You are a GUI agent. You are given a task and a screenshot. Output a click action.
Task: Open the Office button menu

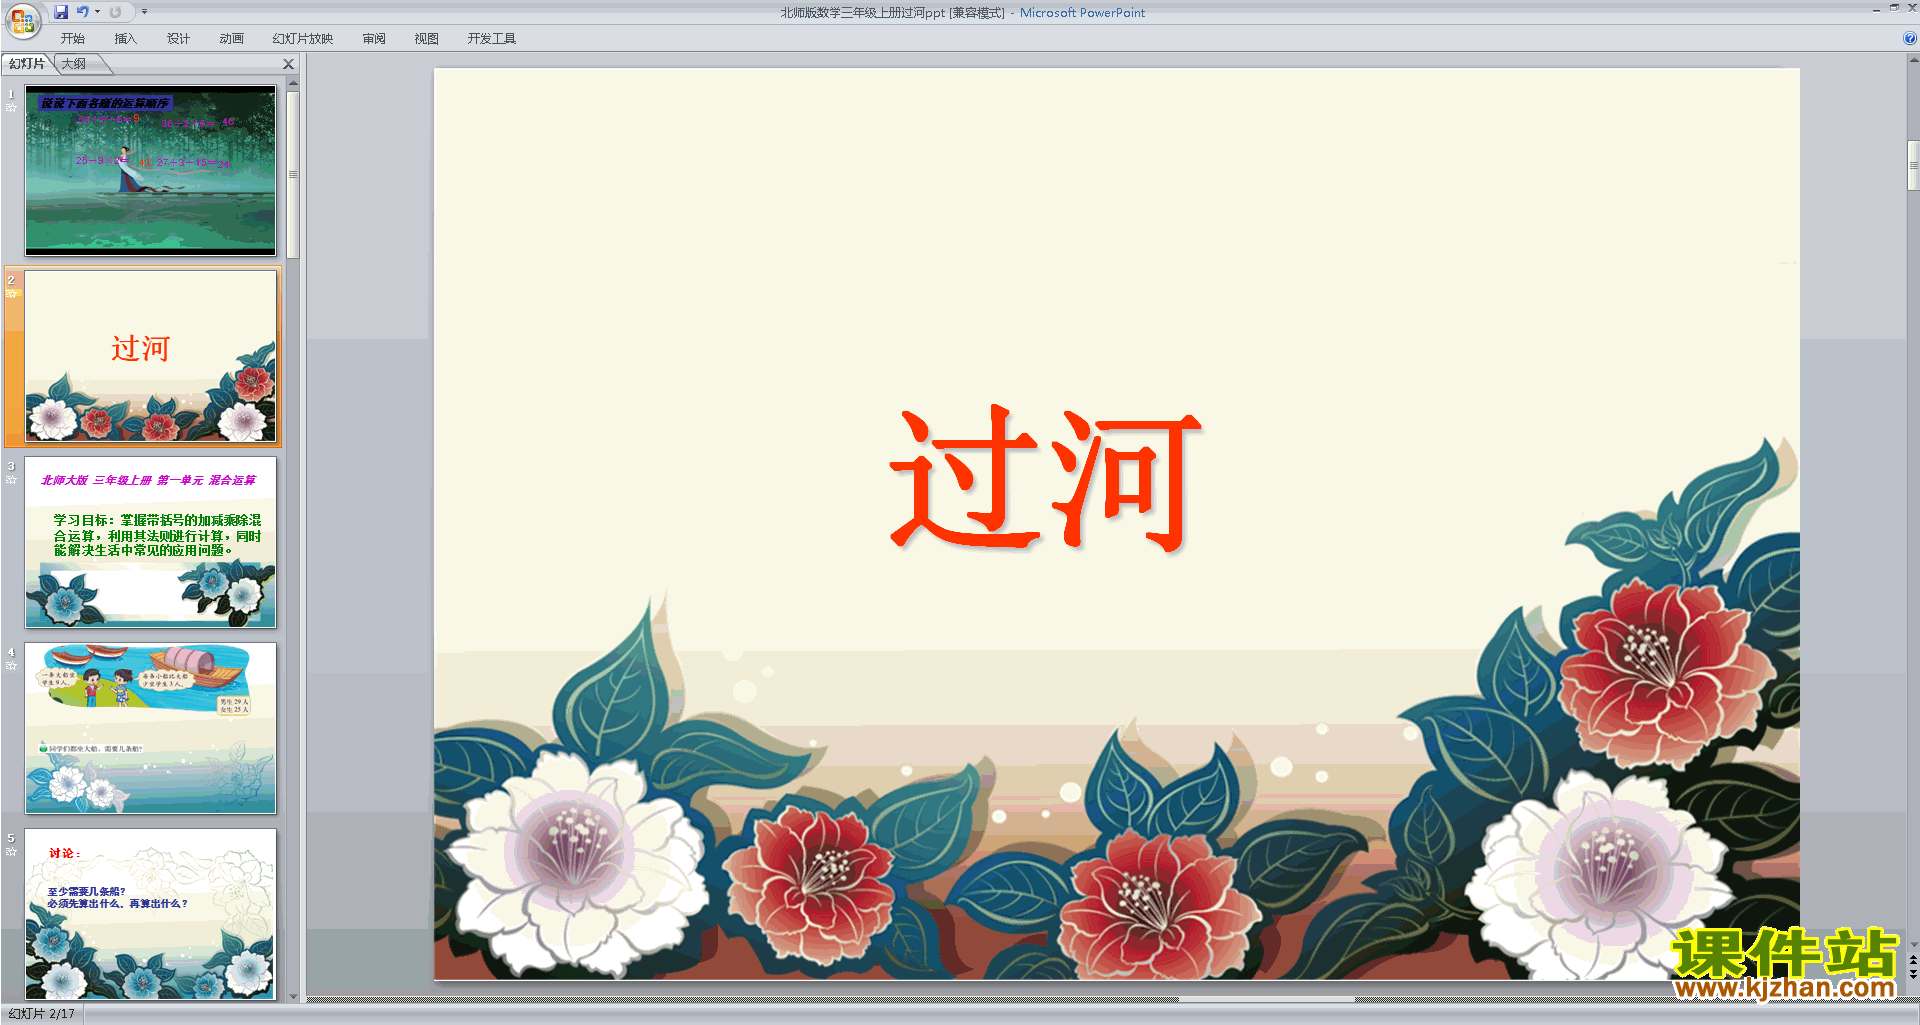point(22,20)
